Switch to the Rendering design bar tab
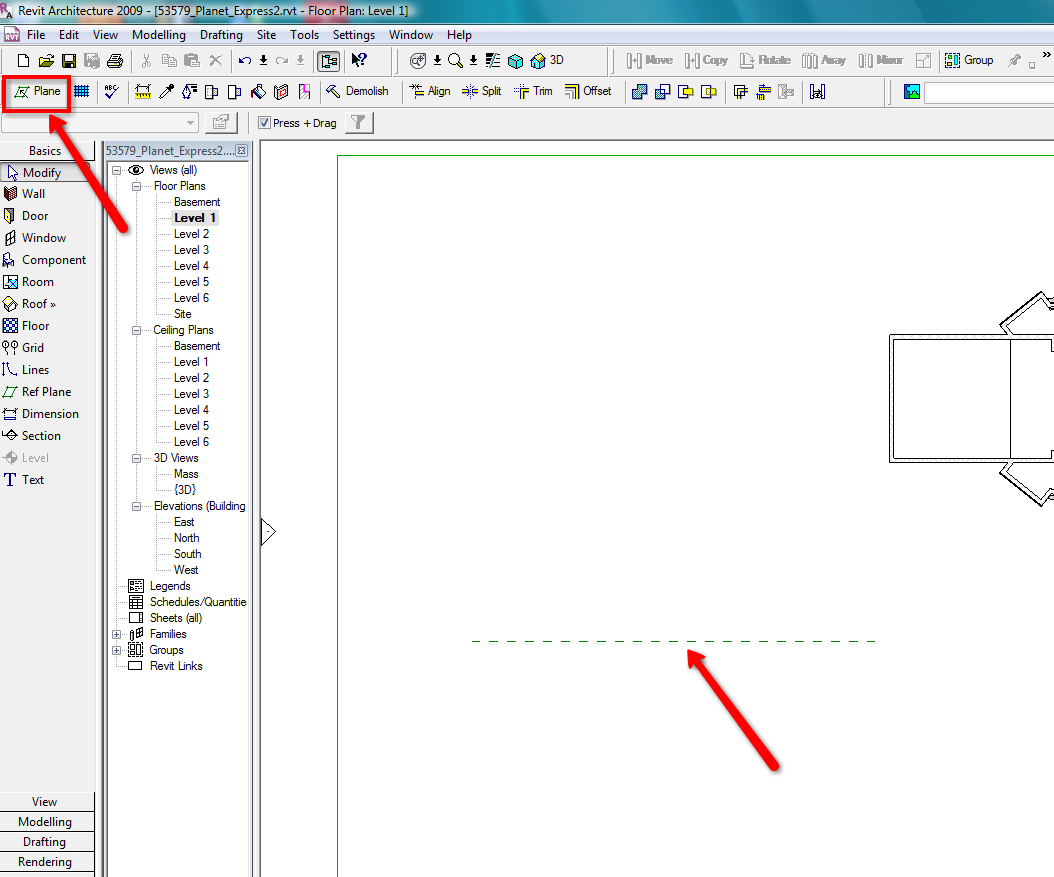This screenshot has height=877, width=1054. pyautogui.click(x=47, y=862)
